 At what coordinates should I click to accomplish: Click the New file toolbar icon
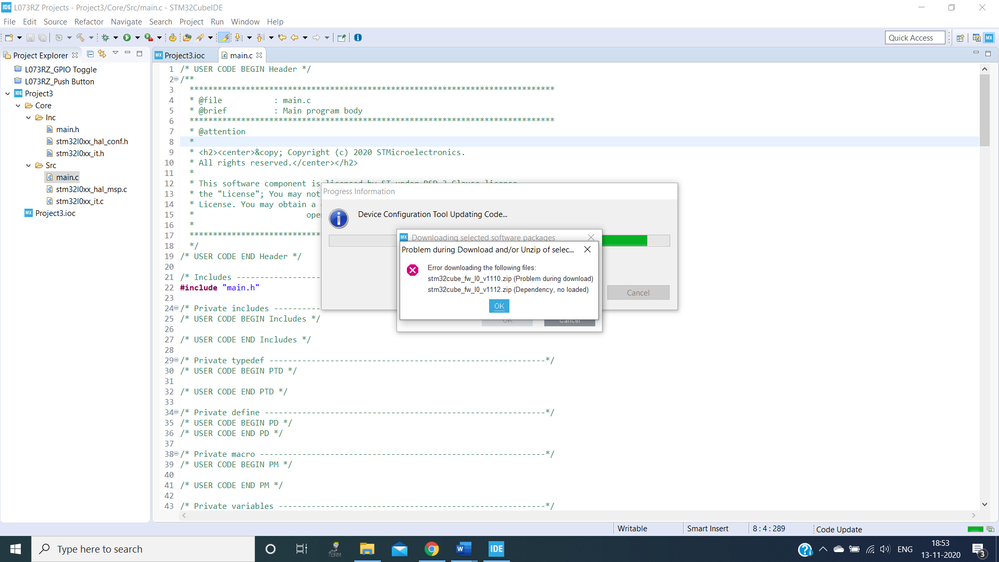[9, 38]
